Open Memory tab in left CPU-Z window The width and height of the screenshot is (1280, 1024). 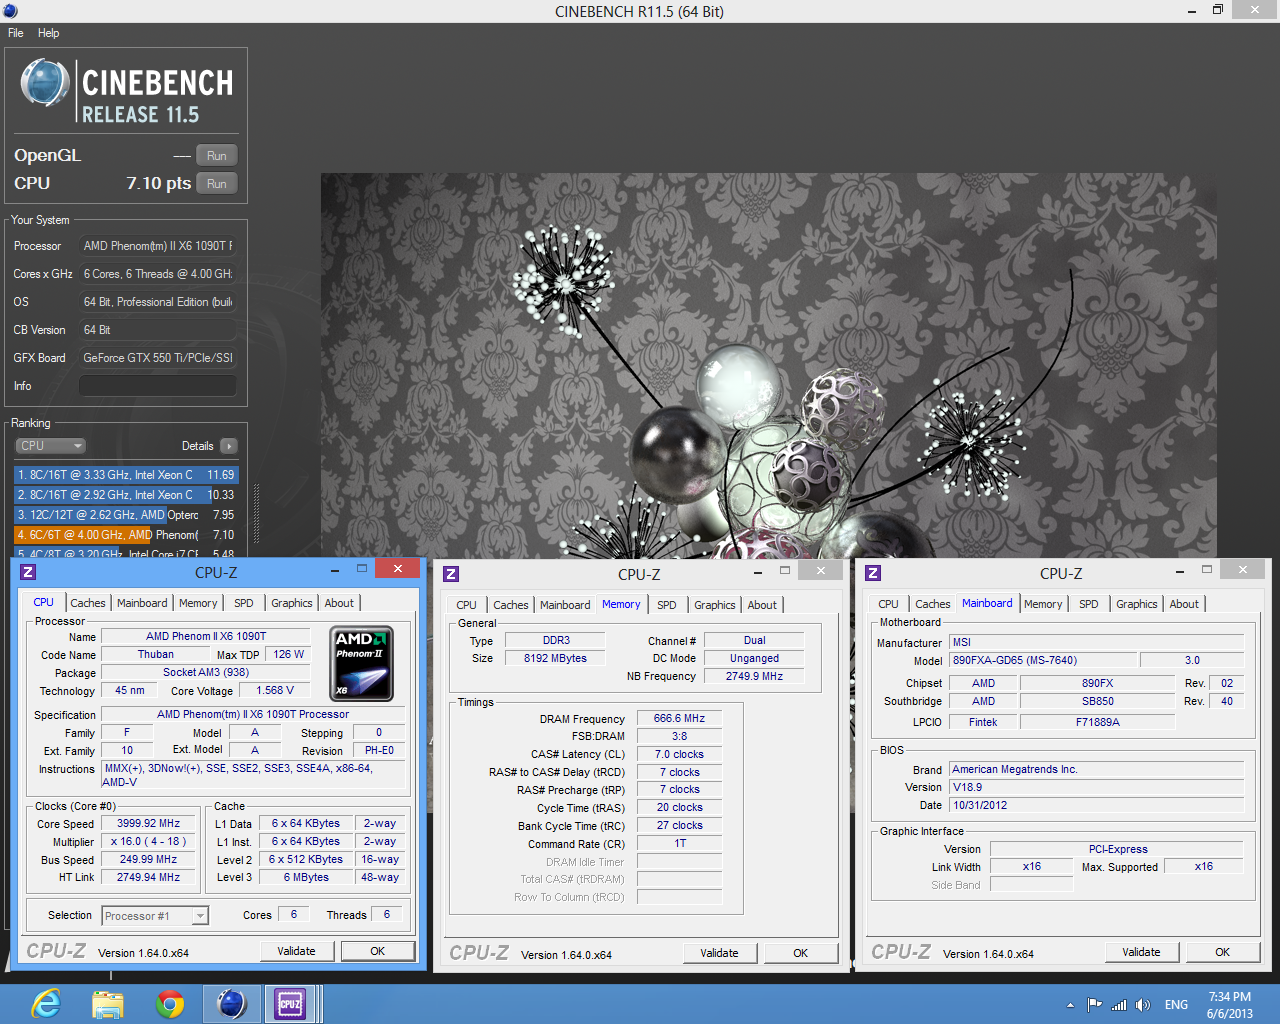pyautogui.click(x=198, y=603)
